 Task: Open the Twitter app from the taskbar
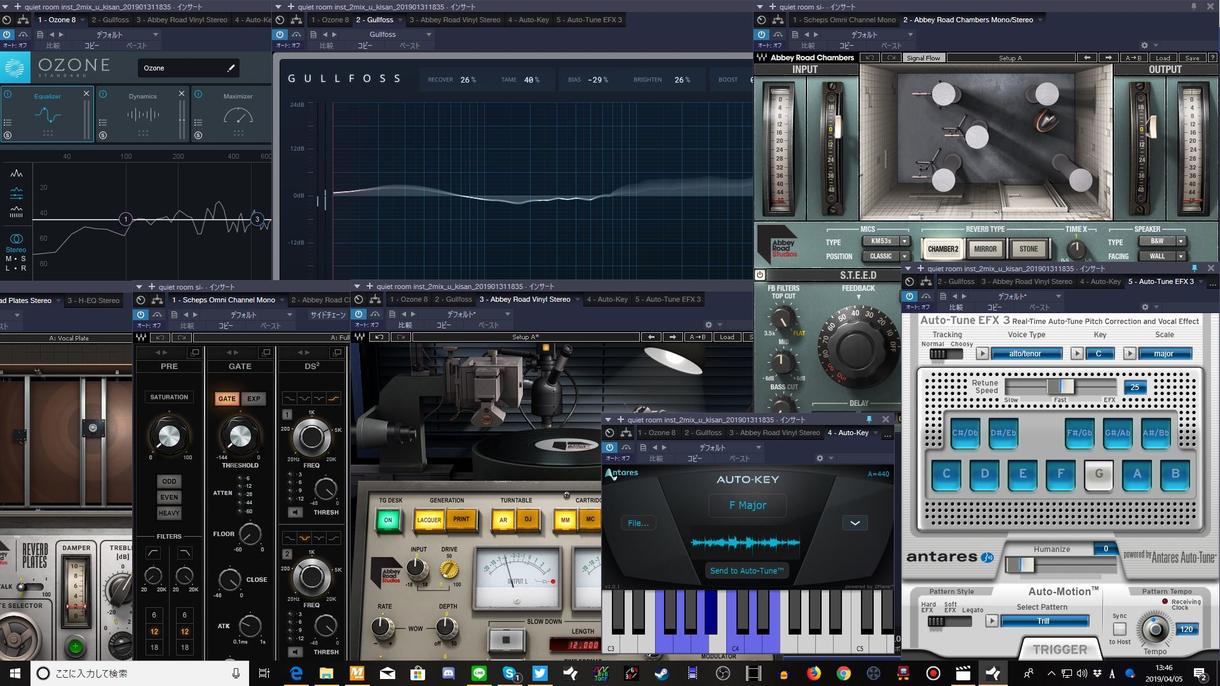pyautogui.click(x=540, y=674)
